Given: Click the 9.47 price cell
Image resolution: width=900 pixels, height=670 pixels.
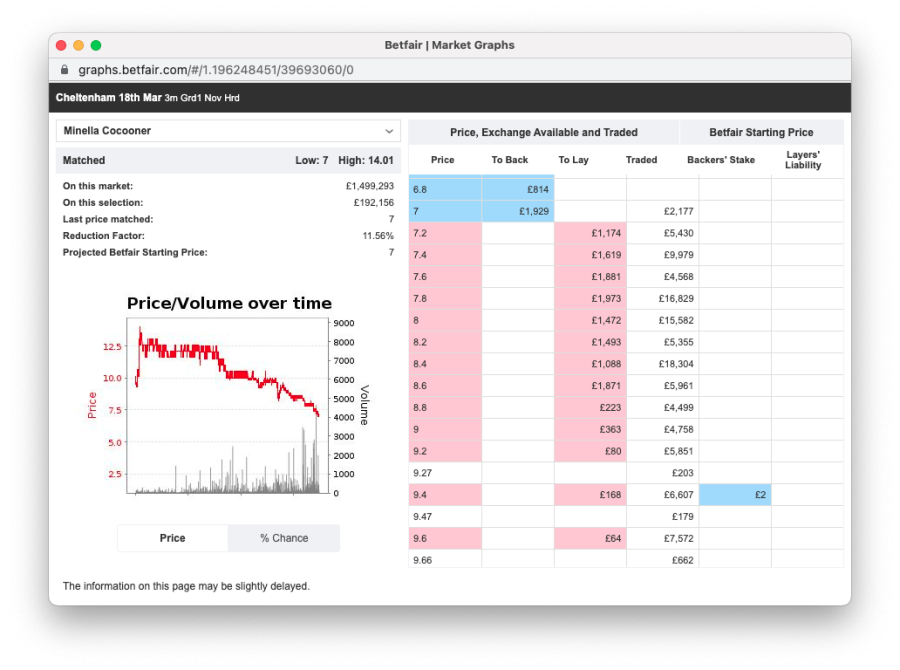Looking at the screenshot, I should [445, 517].
